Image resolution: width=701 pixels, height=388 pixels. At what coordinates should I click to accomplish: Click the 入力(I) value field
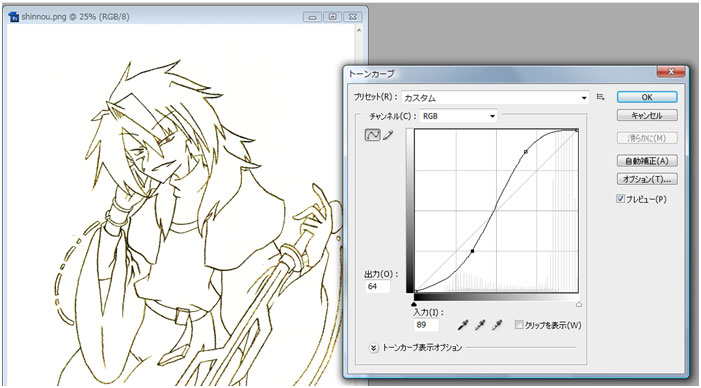coord(426,325)
